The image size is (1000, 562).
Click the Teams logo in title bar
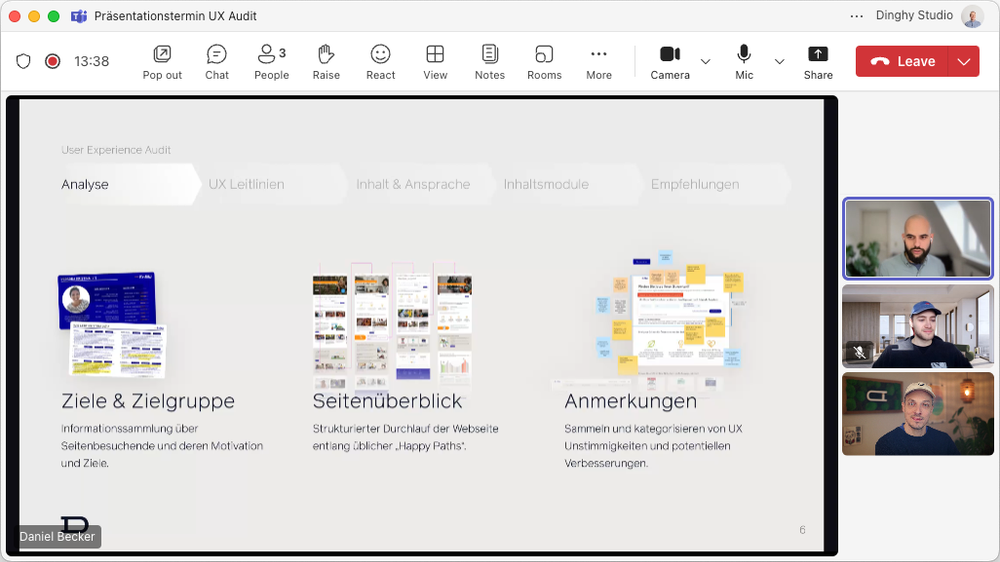point(78,16)
